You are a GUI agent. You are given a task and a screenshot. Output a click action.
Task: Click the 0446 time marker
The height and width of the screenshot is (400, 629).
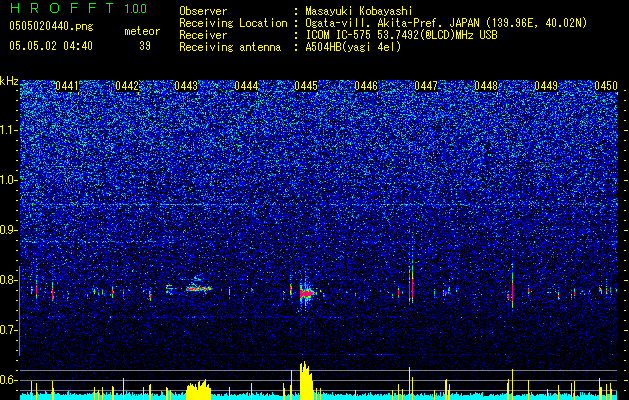366,86
